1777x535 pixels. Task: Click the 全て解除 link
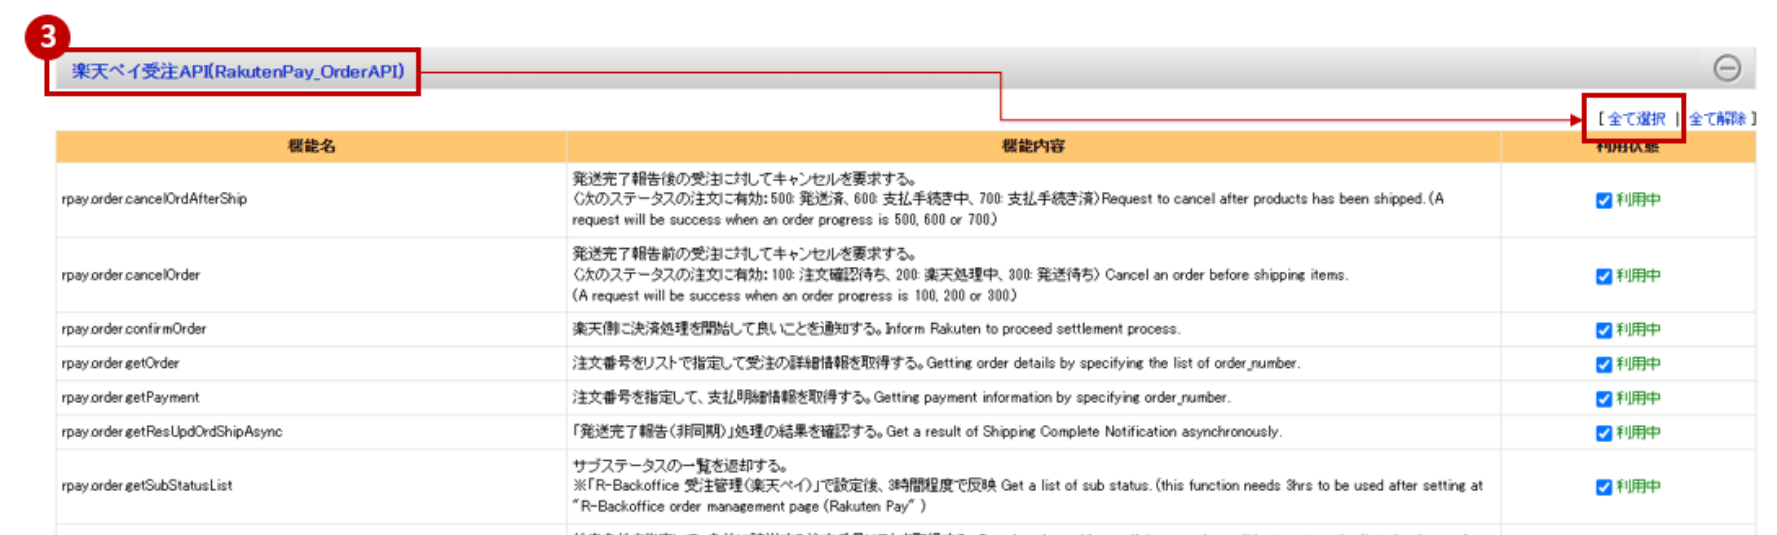[1717, 119]
